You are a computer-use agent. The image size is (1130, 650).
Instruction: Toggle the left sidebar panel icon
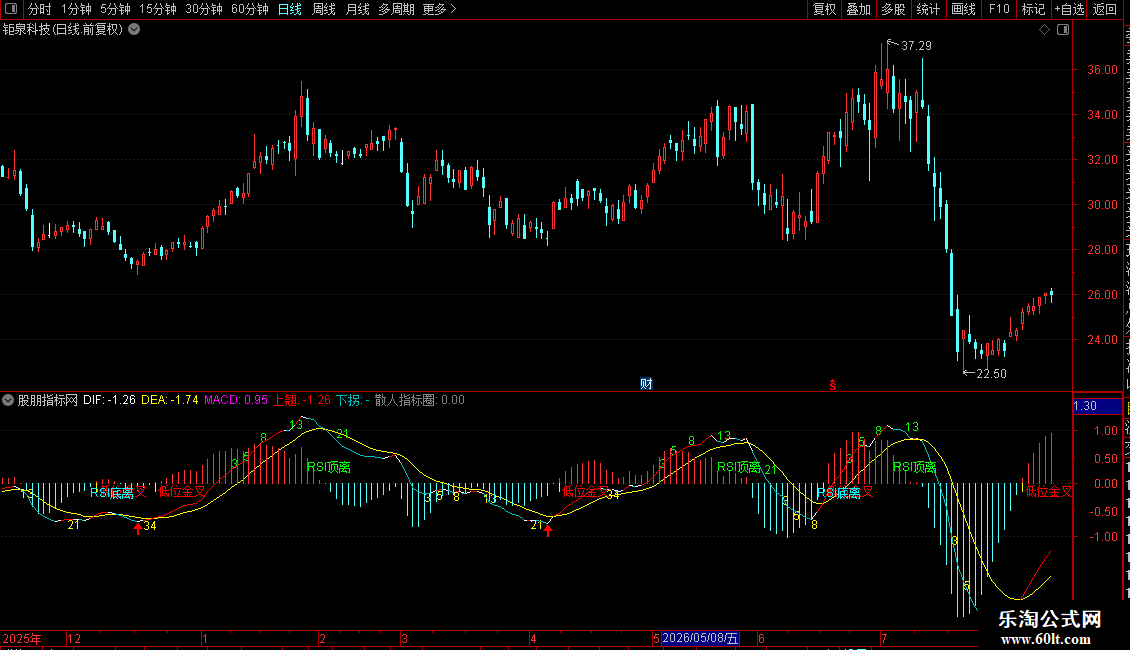11,9
